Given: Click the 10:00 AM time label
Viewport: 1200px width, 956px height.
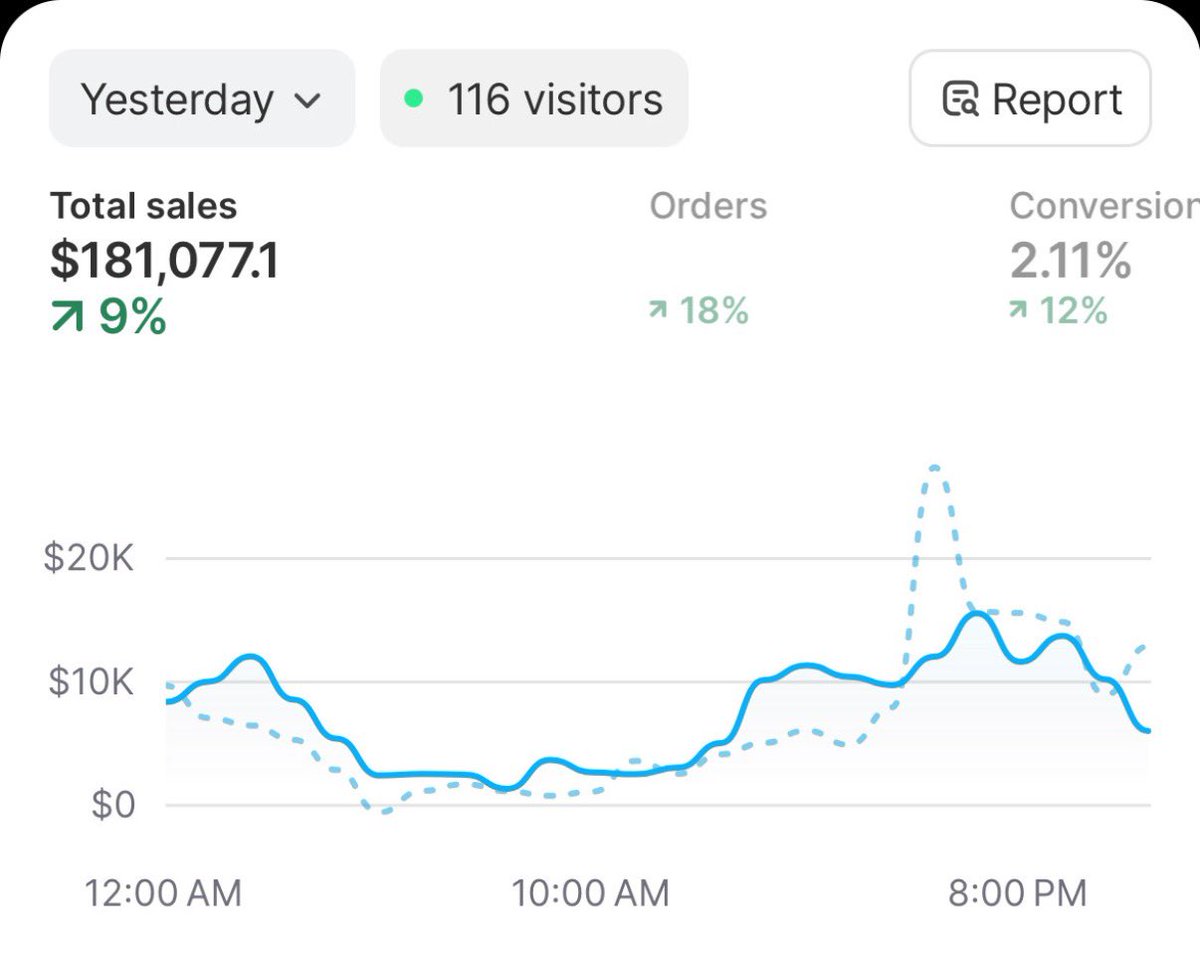Looking at the screenshot, I should pos(591,892).
